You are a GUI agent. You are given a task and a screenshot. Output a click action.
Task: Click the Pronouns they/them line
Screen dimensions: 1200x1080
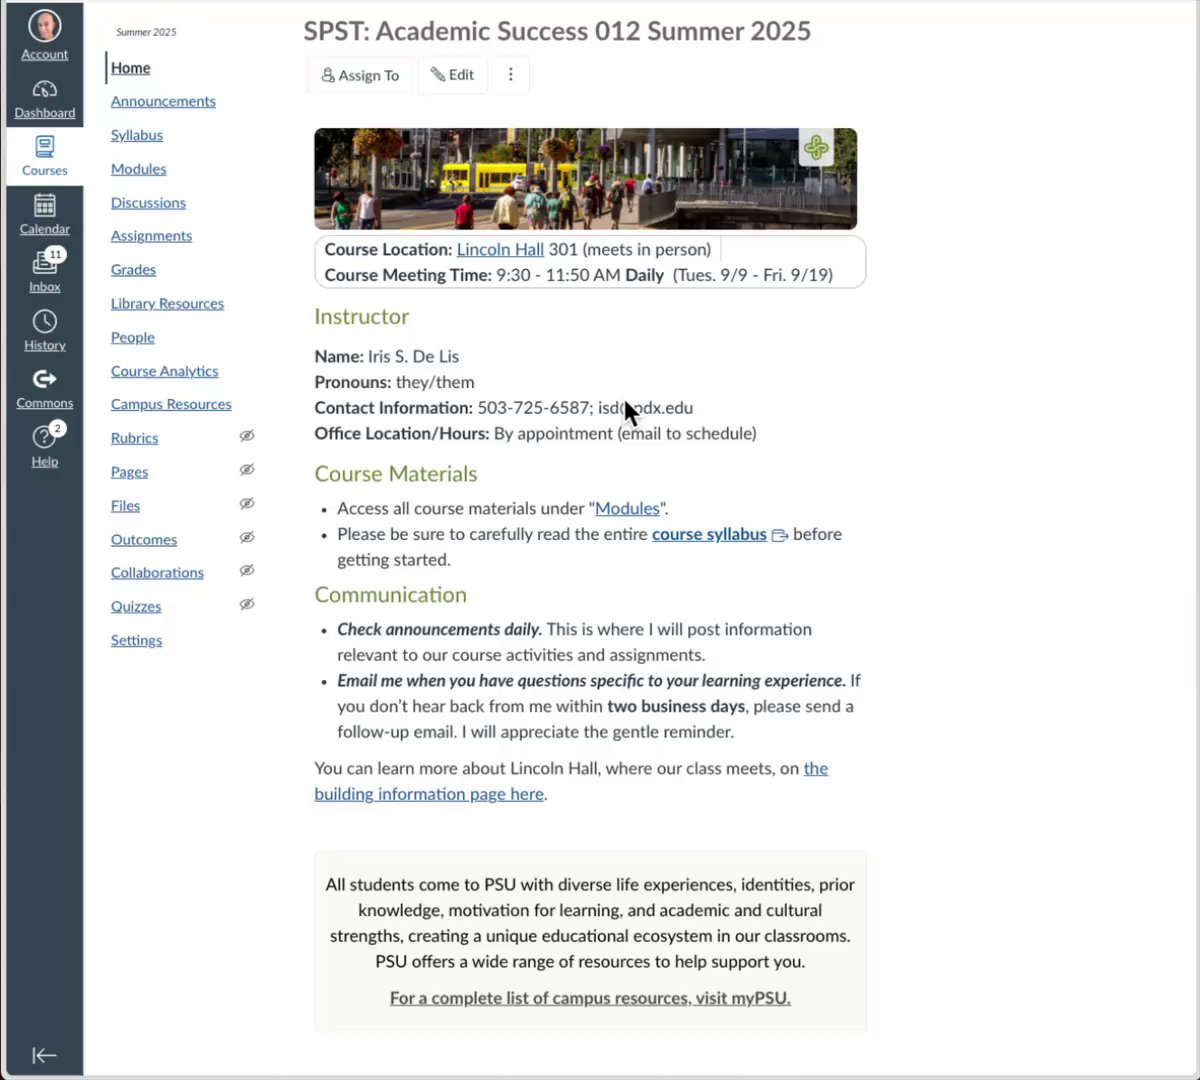pyautogui.click(x=394, y=383)
